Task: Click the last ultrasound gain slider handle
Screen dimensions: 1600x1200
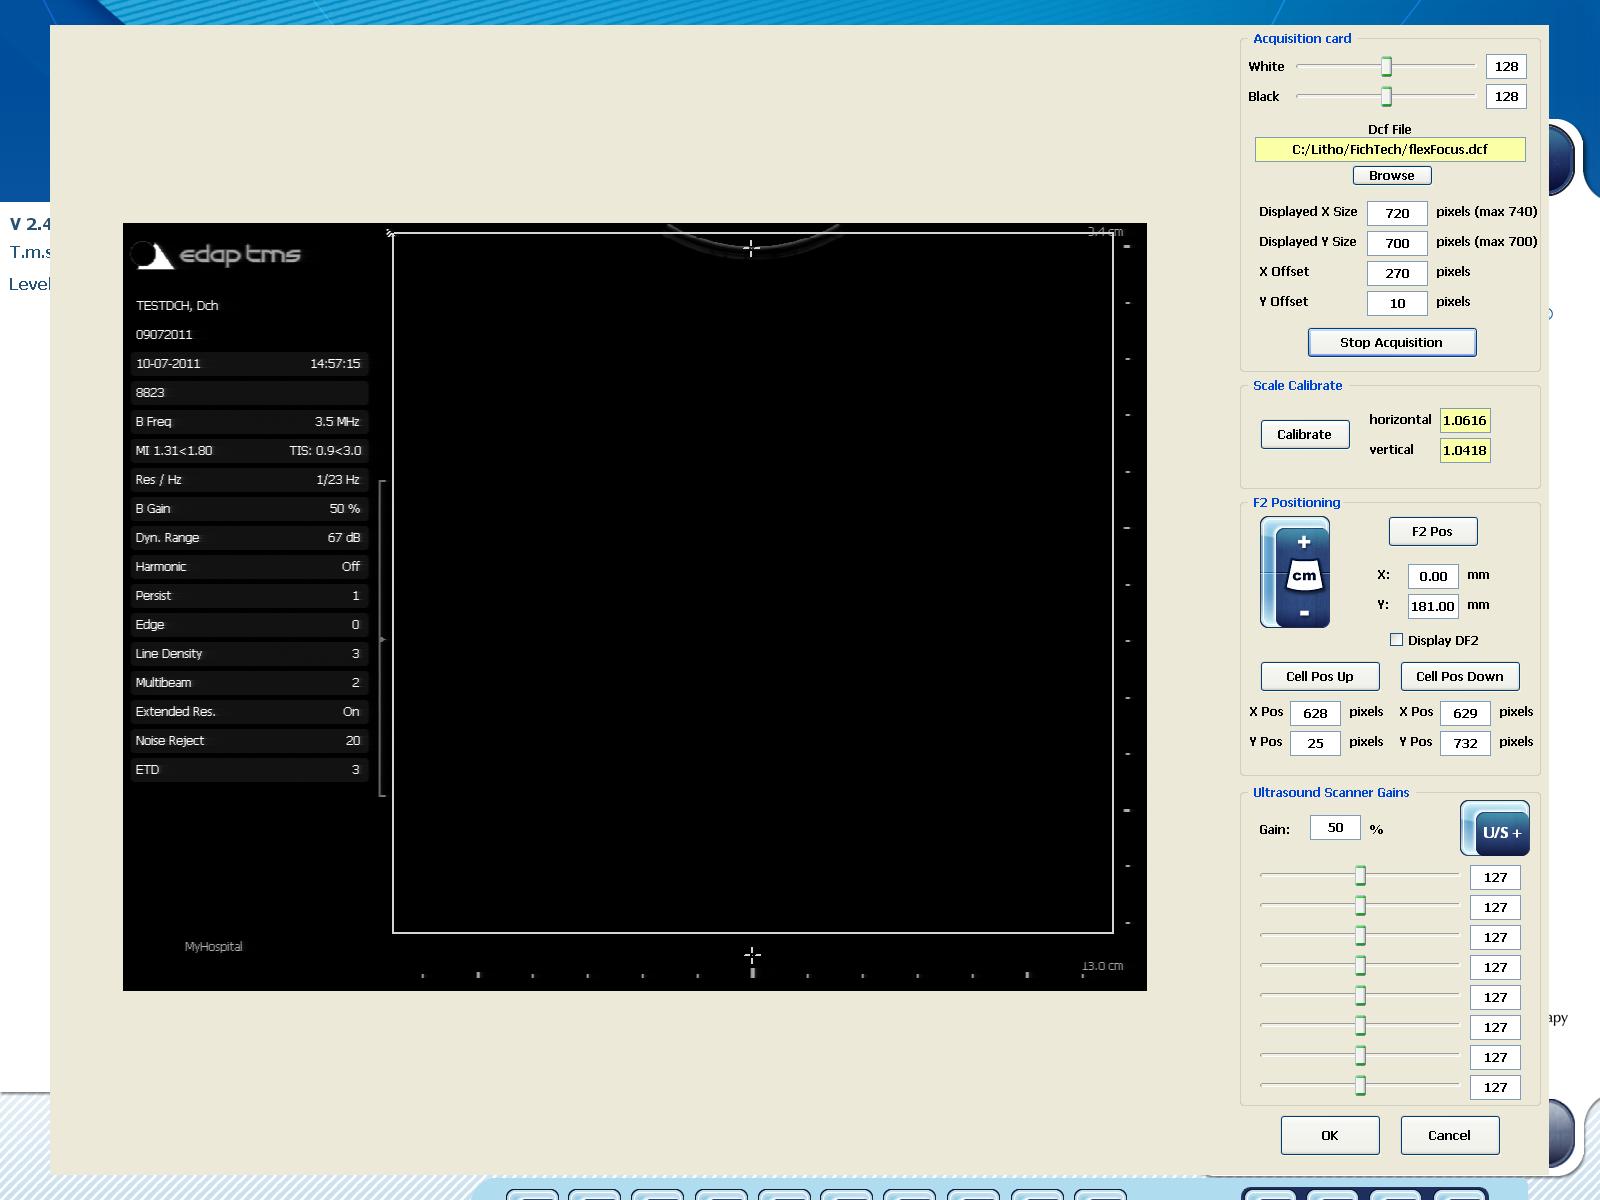Action: 1360,1085
